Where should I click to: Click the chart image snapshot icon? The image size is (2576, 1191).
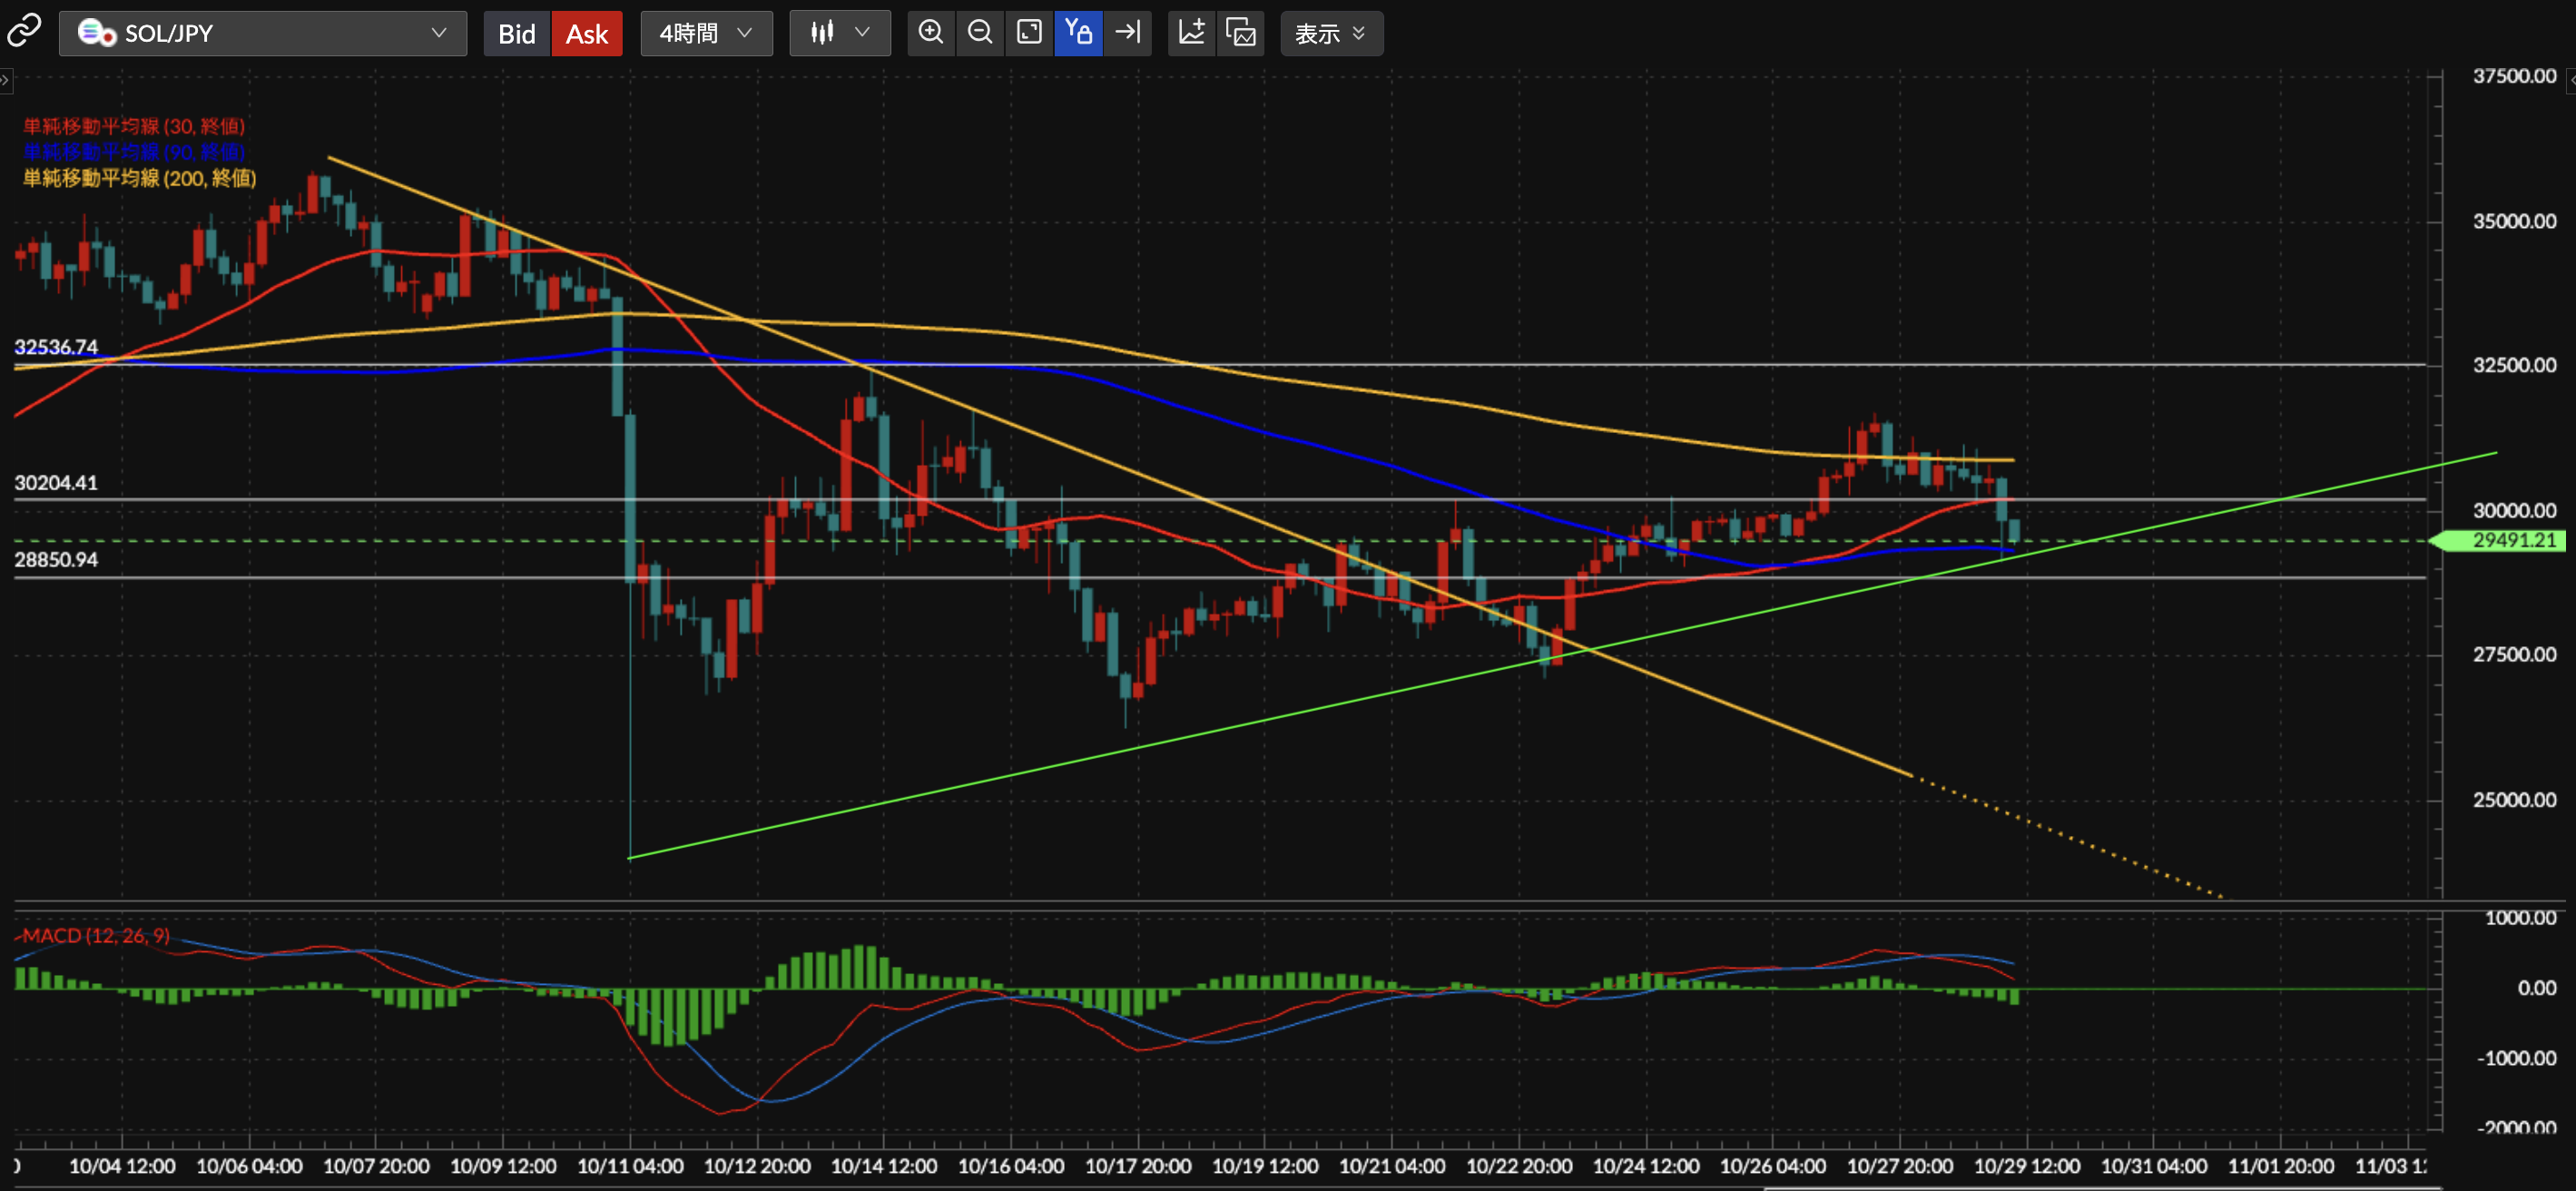1241,33
